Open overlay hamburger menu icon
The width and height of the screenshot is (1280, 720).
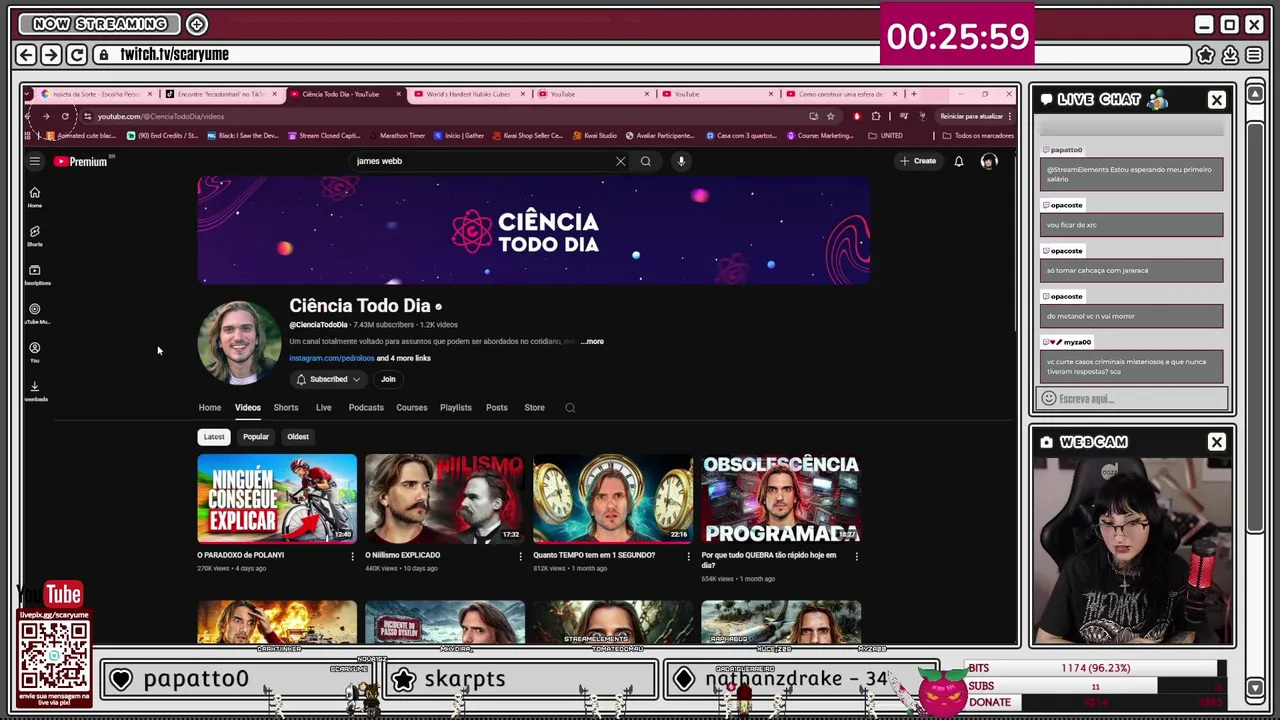[1254, 55]
